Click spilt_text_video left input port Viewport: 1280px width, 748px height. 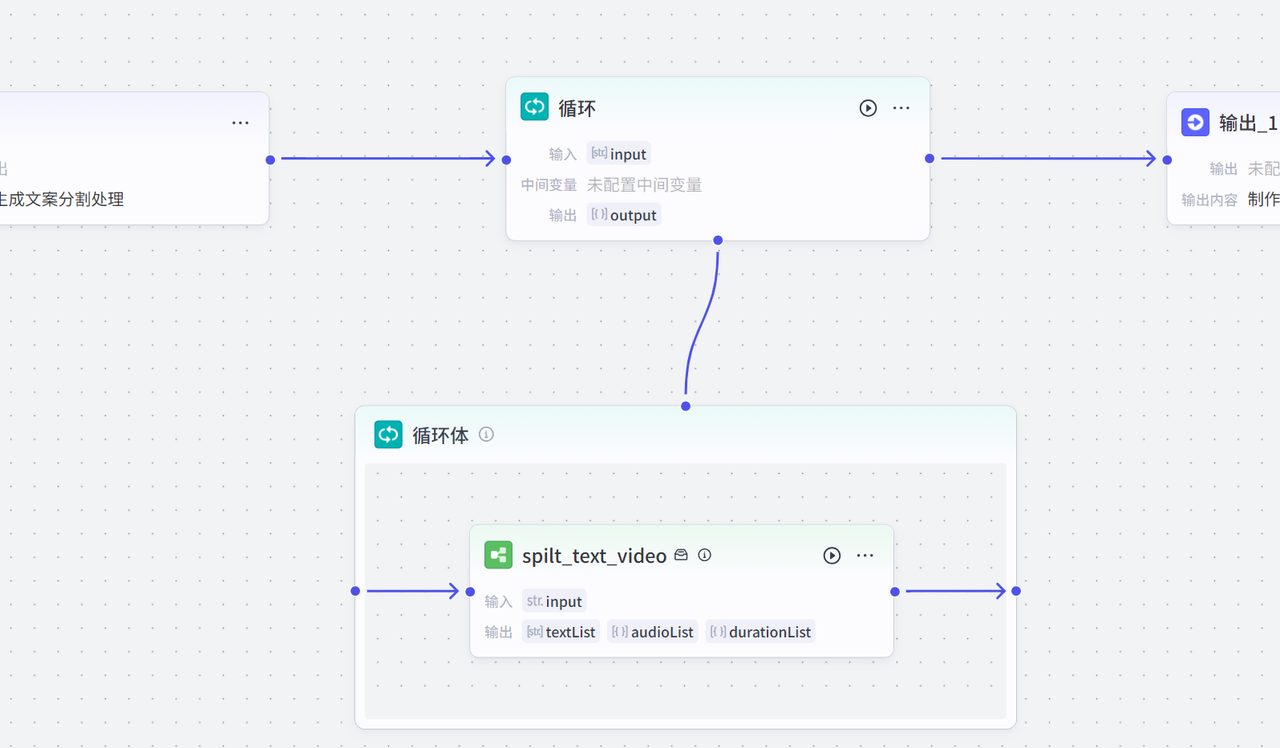(x=471, y=591)
